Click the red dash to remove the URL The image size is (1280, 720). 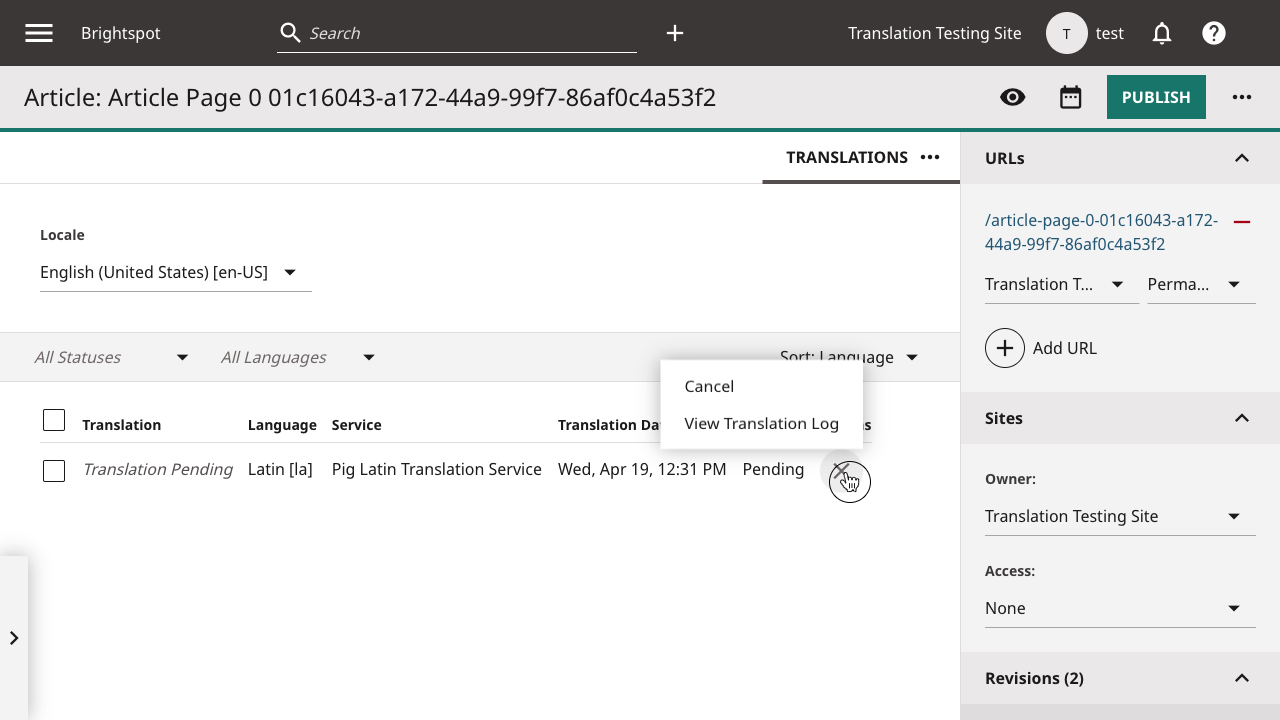point(1242,222)
